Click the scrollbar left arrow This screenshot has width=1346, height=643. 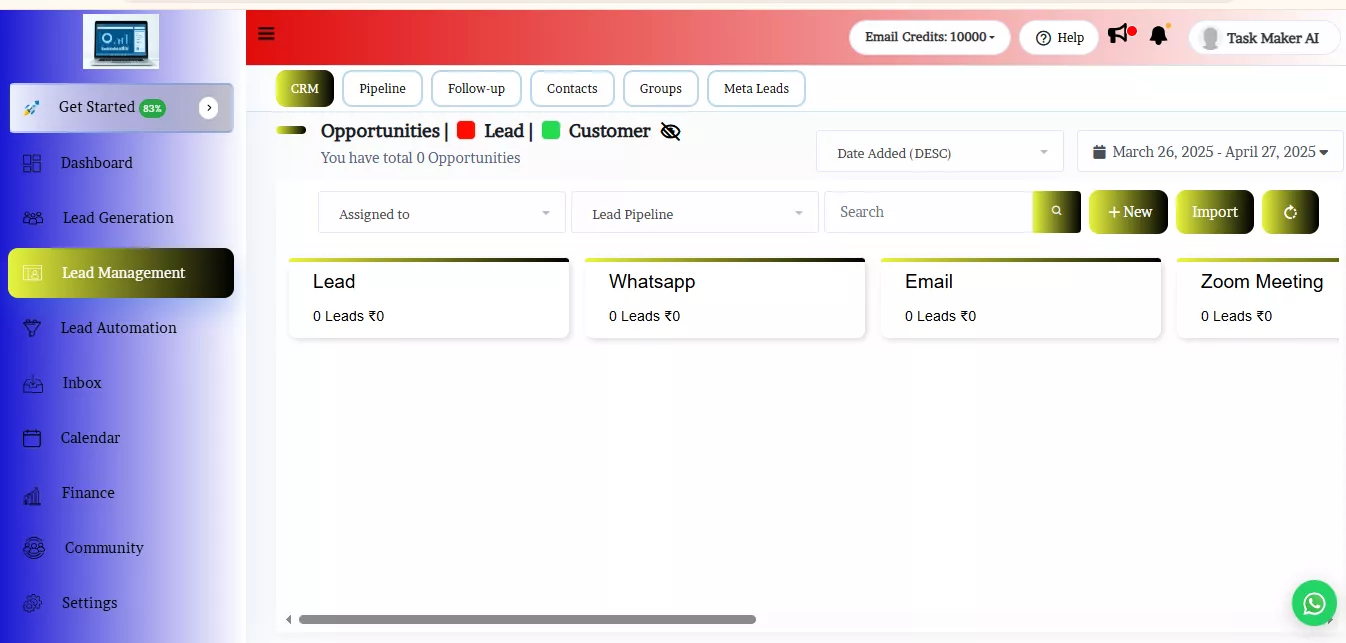click(x=289, y=620)
